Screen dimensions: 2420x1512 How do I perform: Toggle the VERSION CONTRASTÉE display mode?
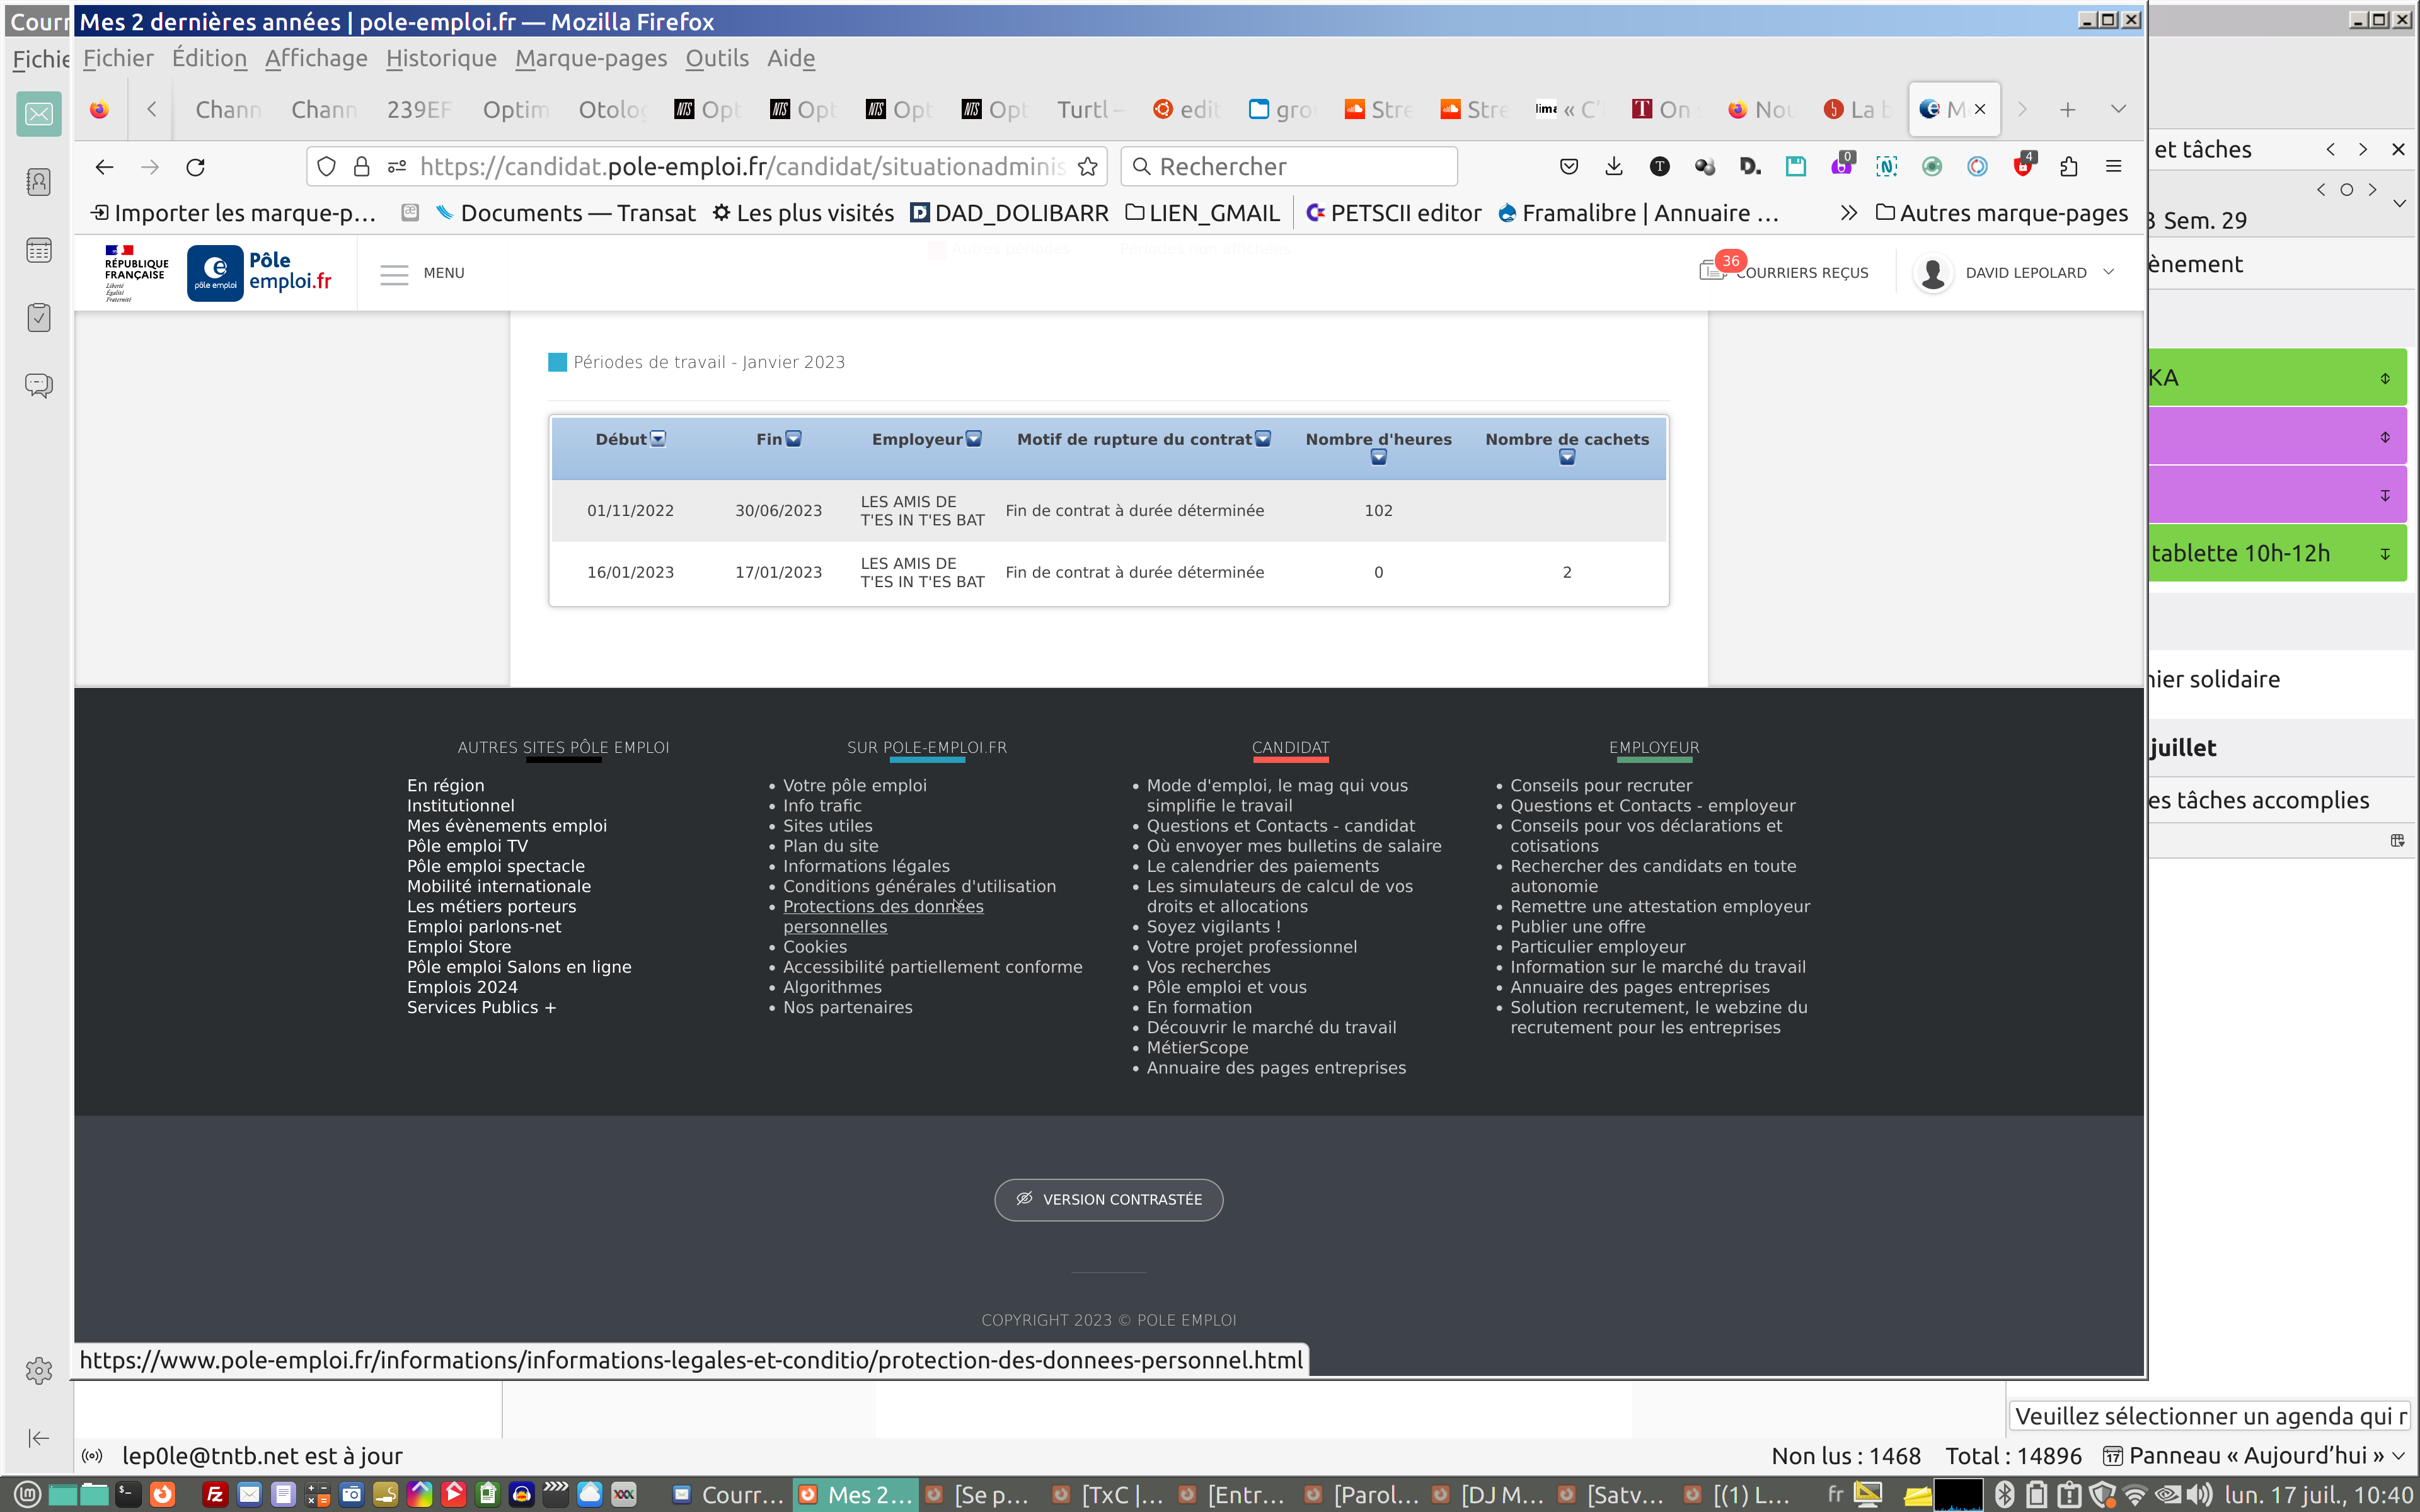point(1108,1199)
